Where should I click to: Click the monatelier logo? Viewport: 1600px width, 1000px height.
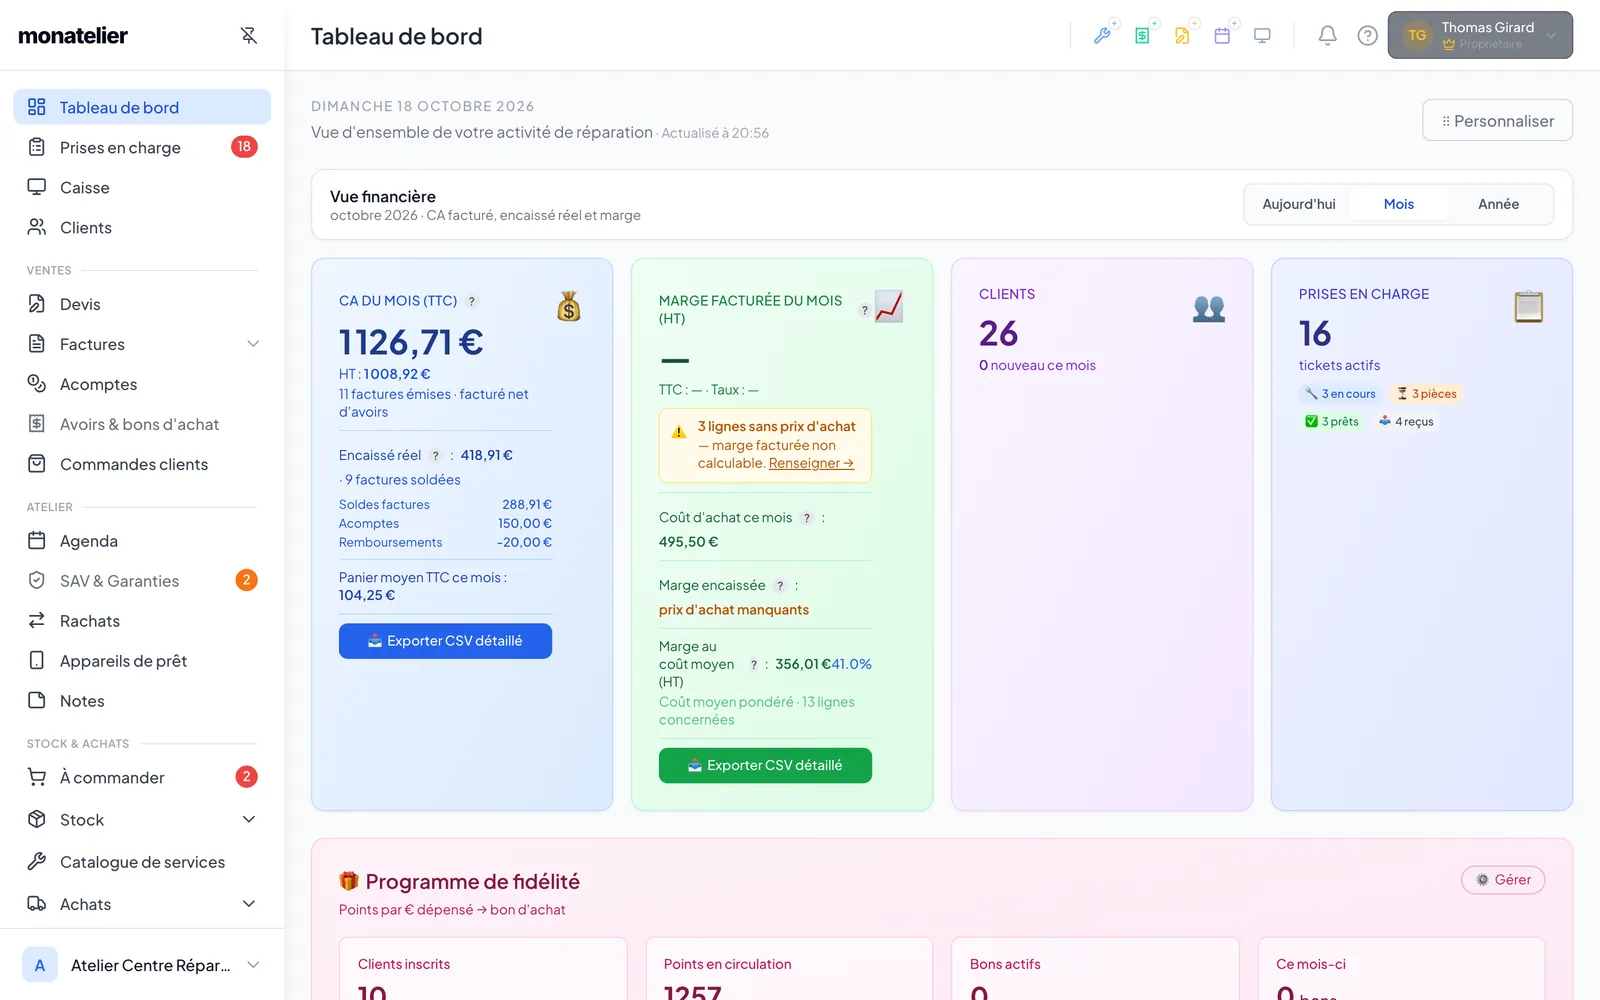pyautogui.click(x=73, y=36)
